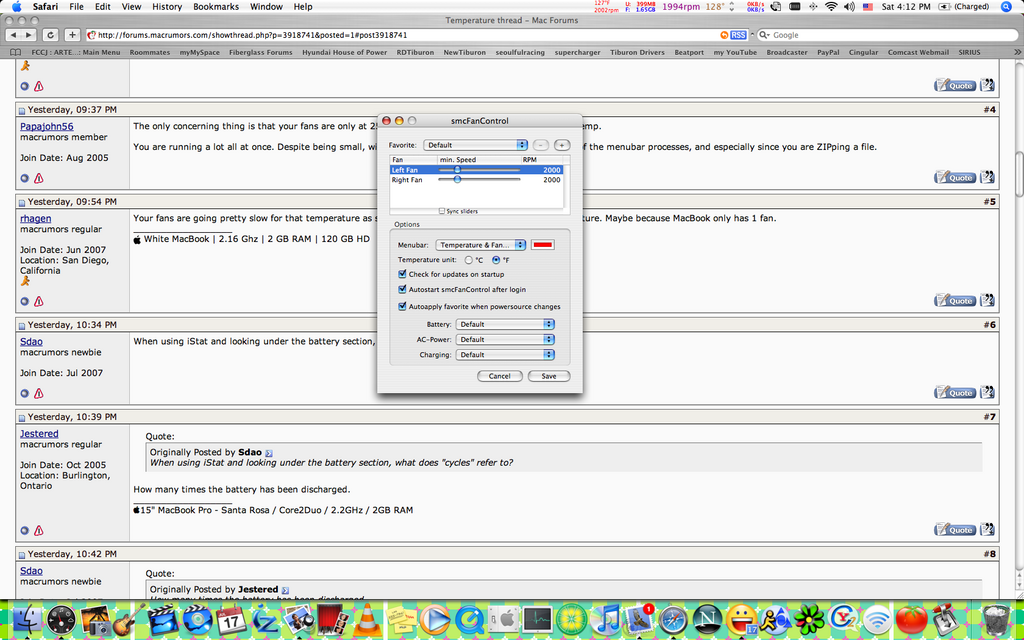Open iCal calendar icon in Dock
1024x640 pixels.
point(230,619)
